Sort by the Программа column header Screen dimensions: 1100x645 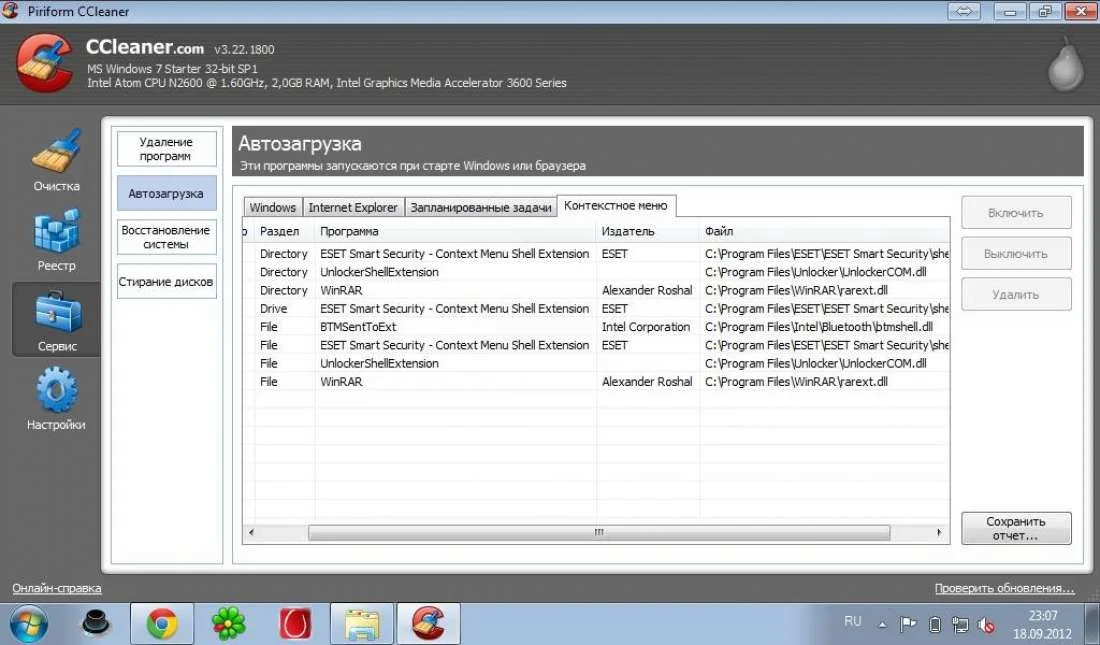coord(455,231)
